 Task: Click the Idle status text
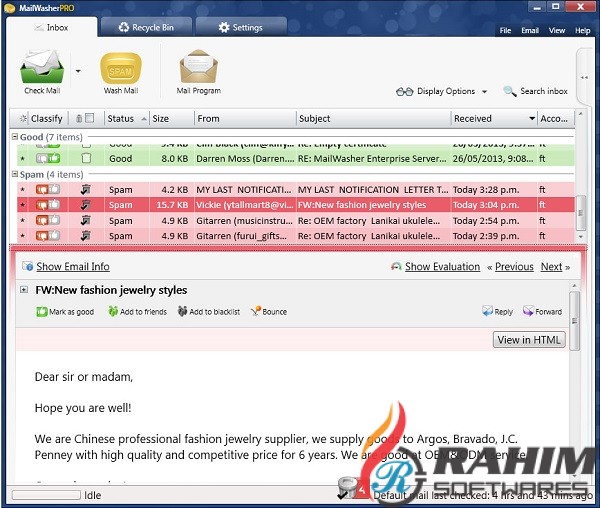[93, 495]
